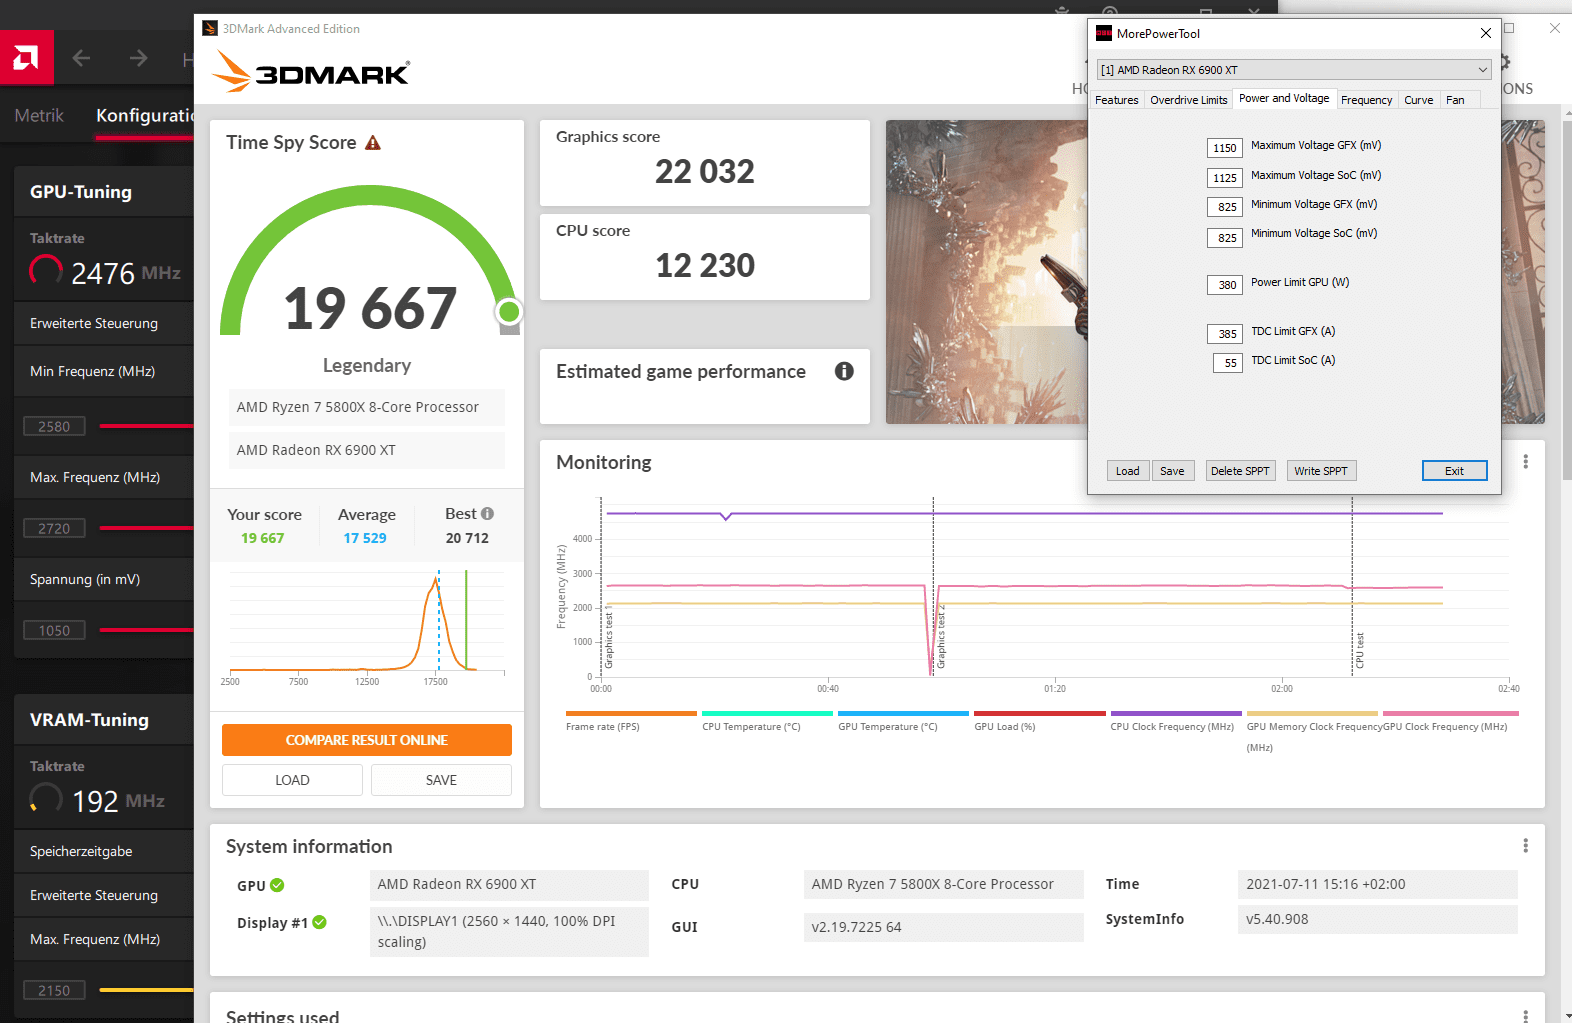Image resolution: width=1572 pixels, height=1023 pixels.
Task: Click the LOAD button in 3DMark
Action: point(292,780)
